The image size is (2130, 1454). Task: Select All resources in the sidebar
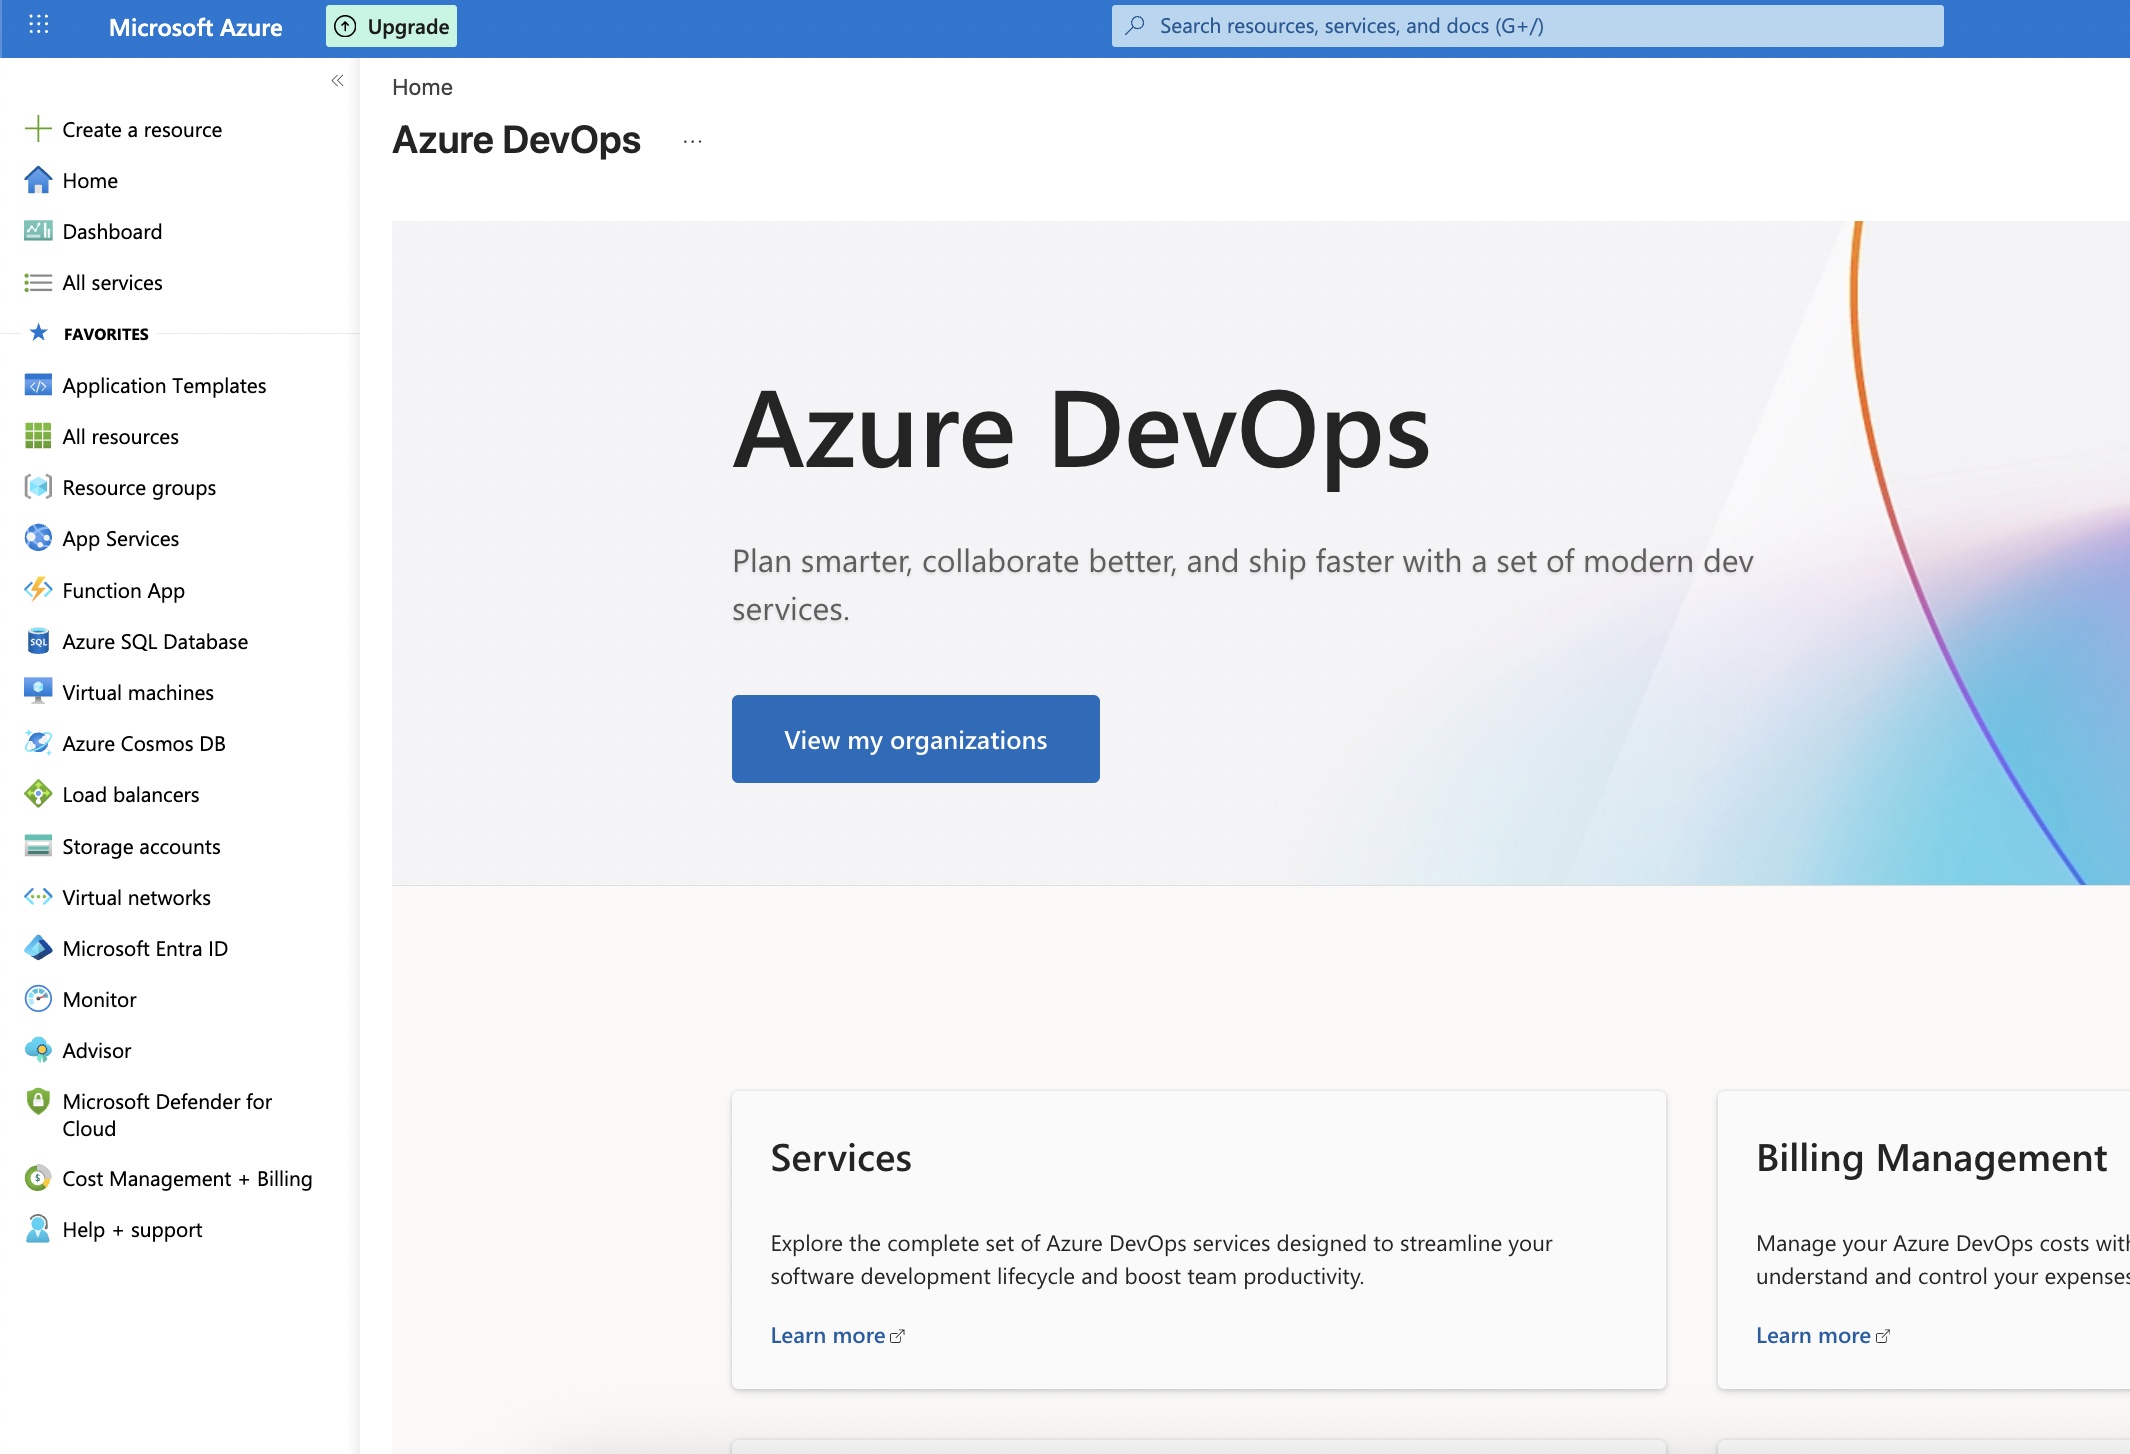(120, 437)
